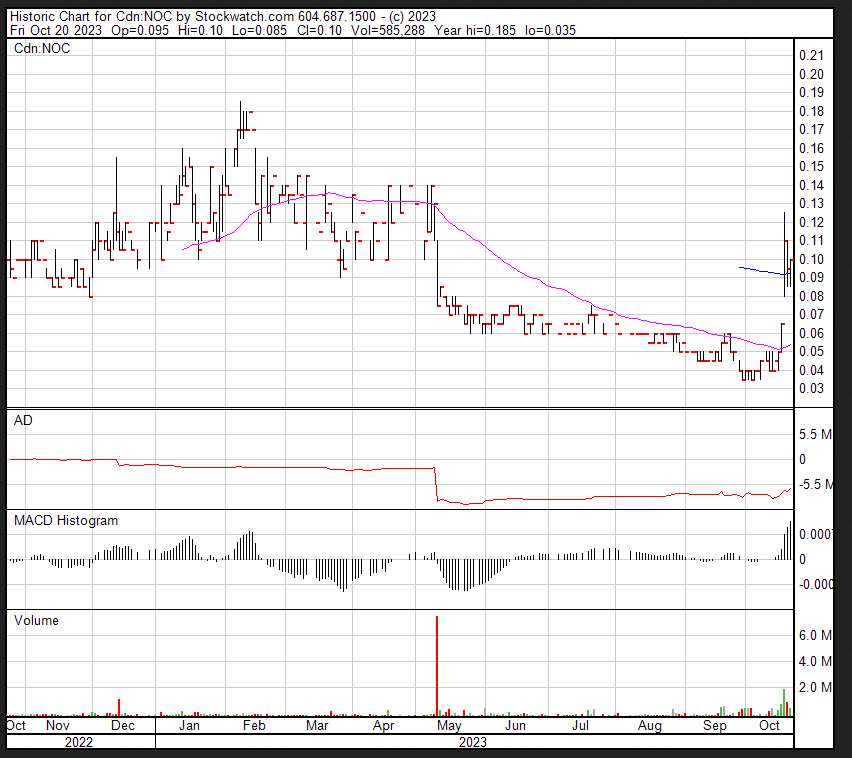852x758 pixels.
Task: Click the Volume panel label
Action: pyautogui.click(x=37, y=620)
